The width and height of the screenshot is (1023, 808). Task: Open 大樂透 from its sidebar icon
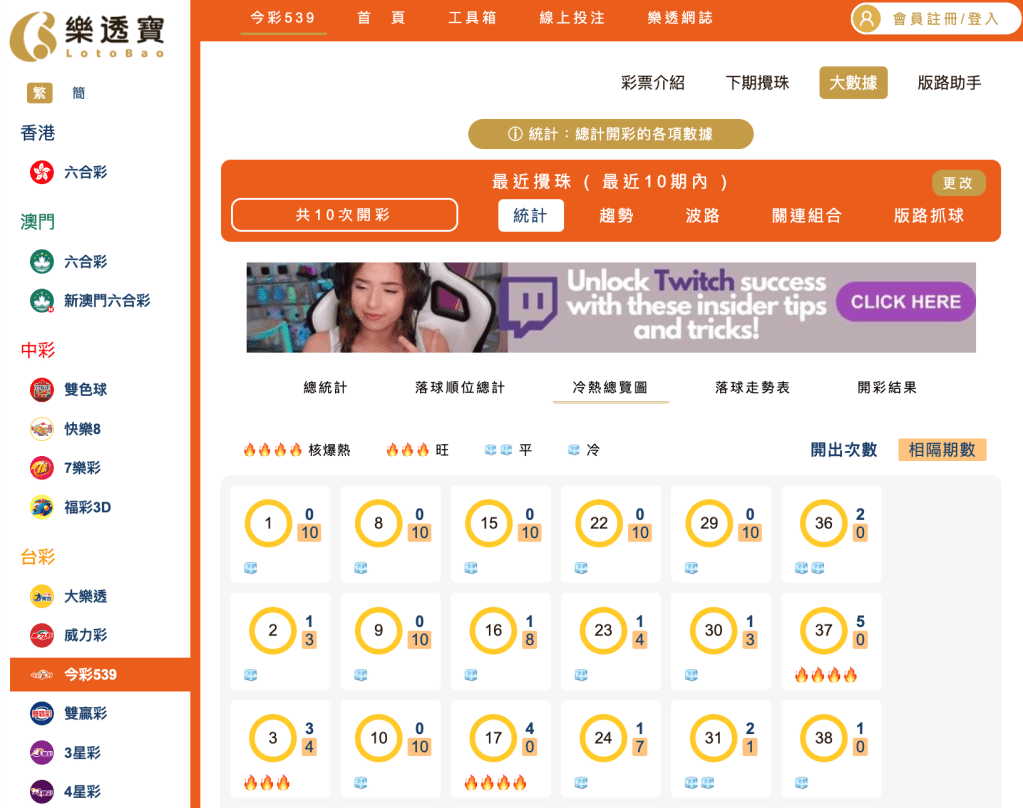coord(40,596)
